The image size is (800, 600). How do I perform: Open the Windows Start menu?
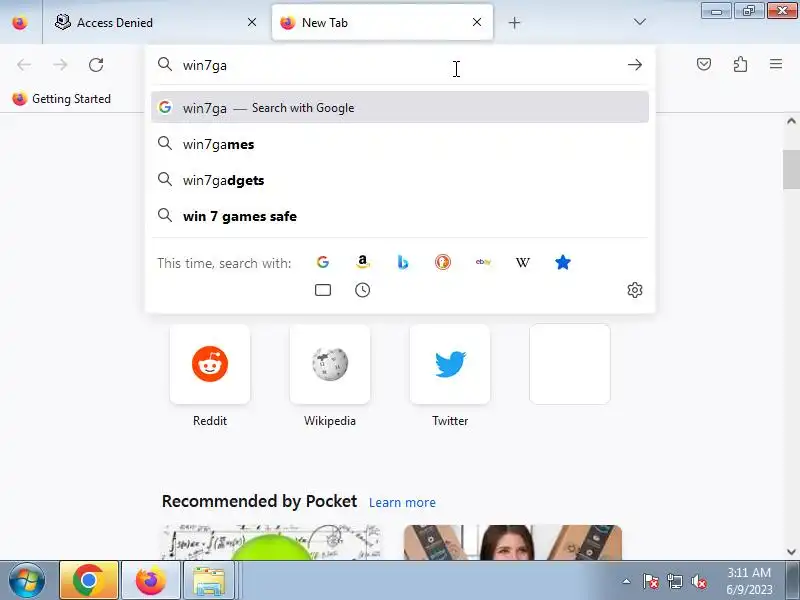coord(27,580)
